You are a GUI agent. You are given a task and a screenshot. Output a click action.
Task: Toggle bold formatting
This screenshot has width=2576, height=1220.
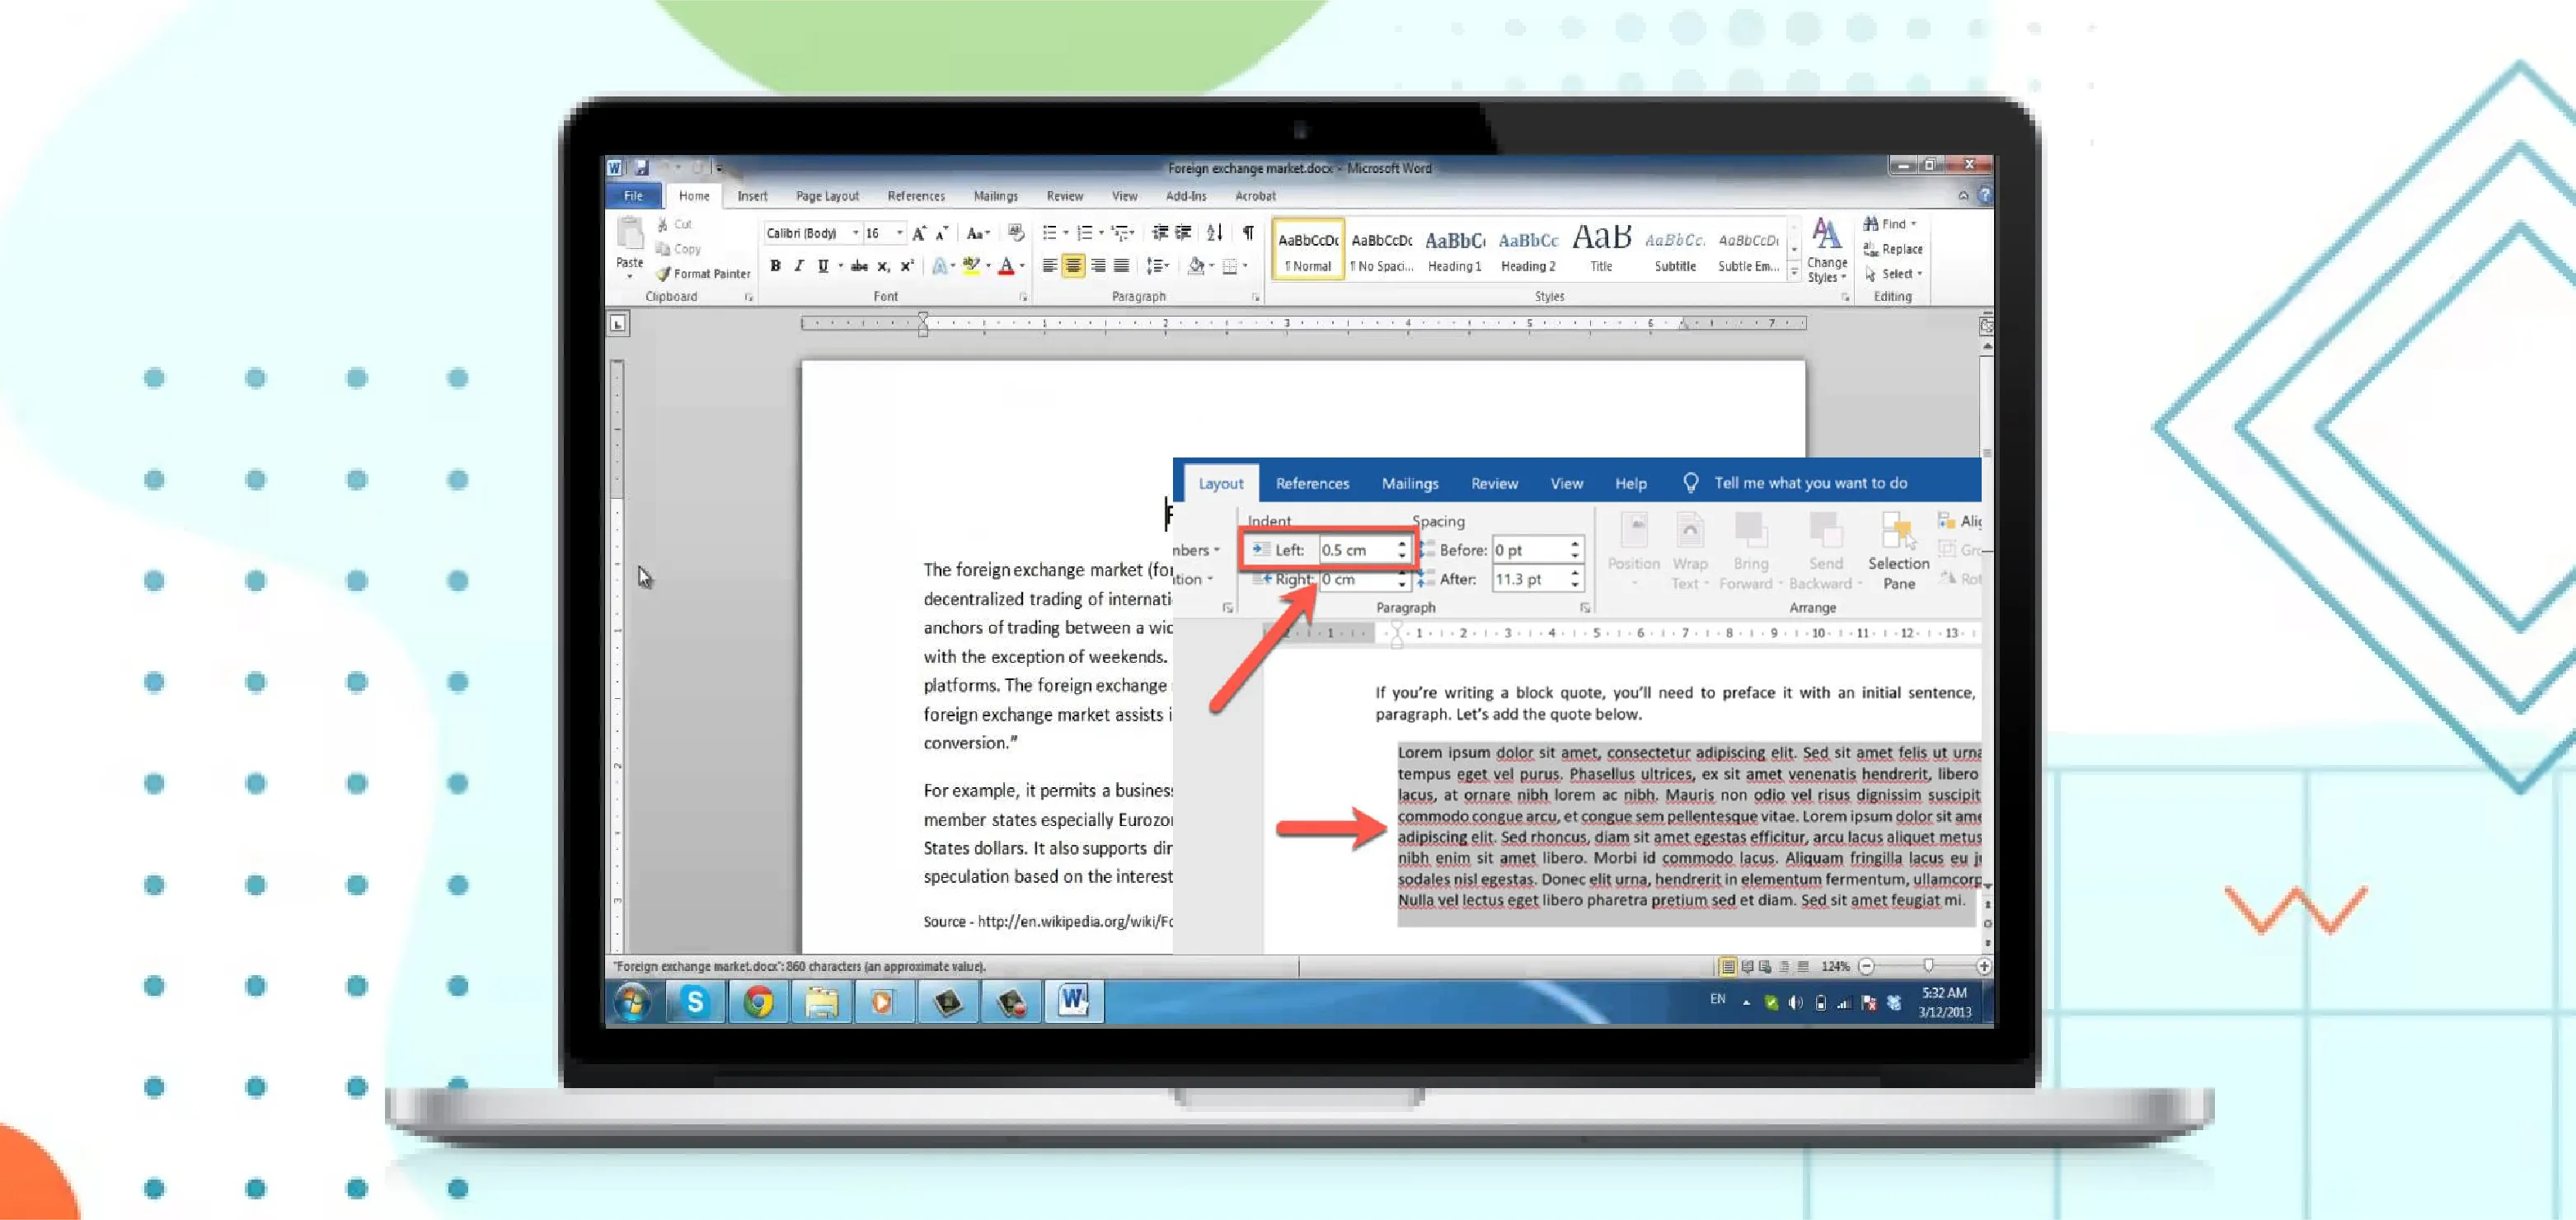point(775,266)
